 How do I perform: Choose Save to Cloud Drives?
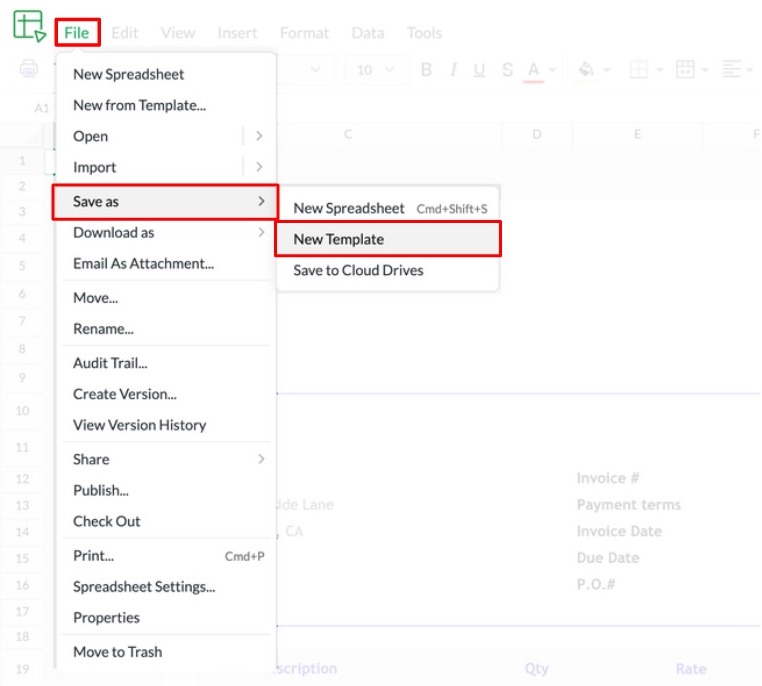(x=358, y=271)
